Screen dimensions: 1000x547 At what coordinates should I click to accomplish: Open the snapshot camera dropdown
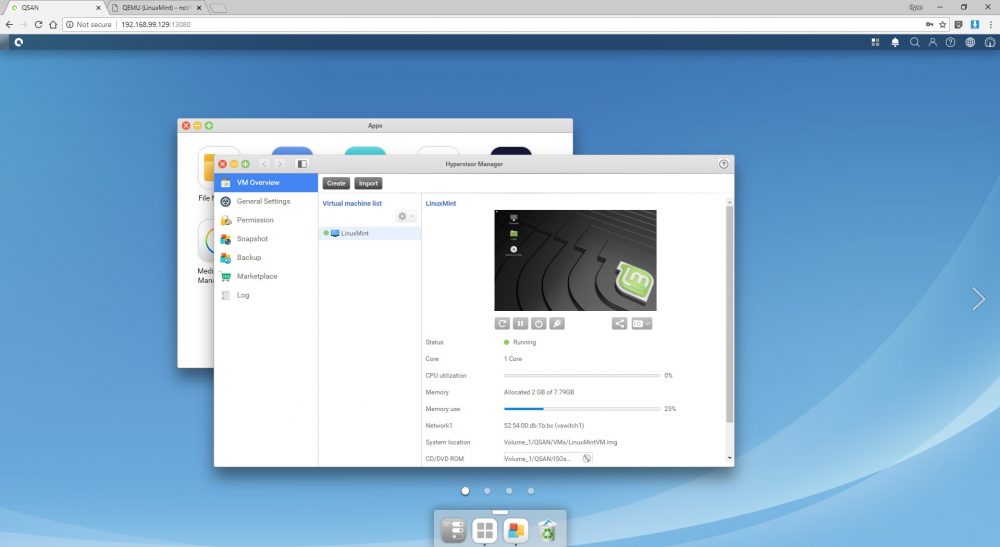(x=642, y=324)
